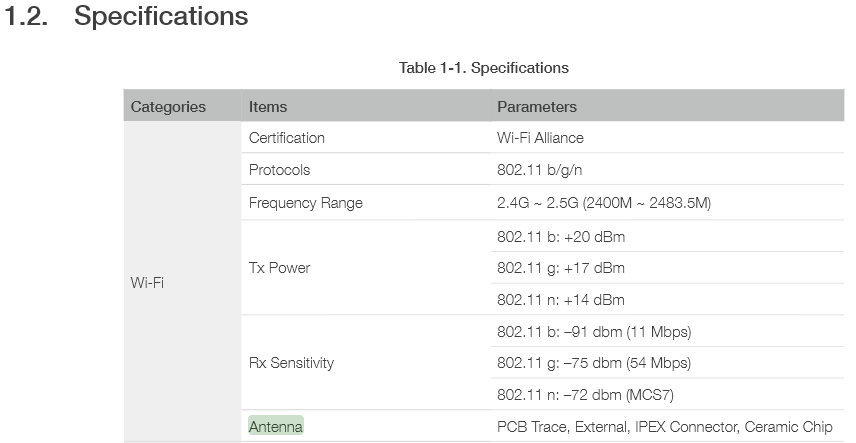
Task: Click the "802.11 b: +20 dBm" entry
Action: (x=561, y=237)
